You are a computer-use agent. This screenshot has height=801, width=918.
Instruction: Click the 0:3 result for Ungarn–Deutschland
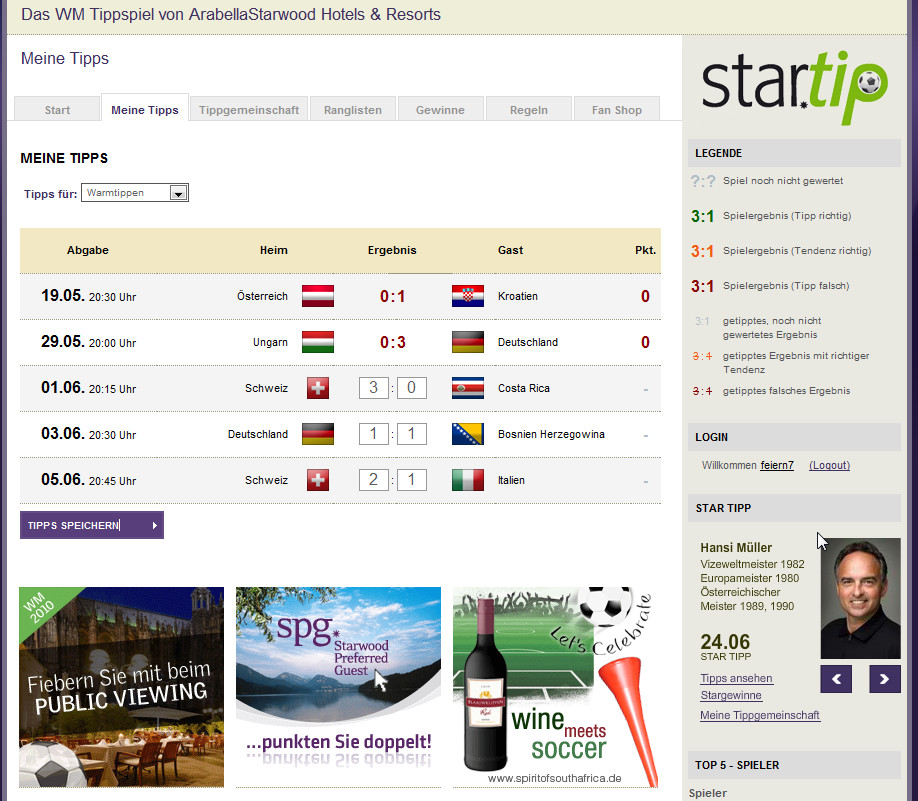click(392, 343)
